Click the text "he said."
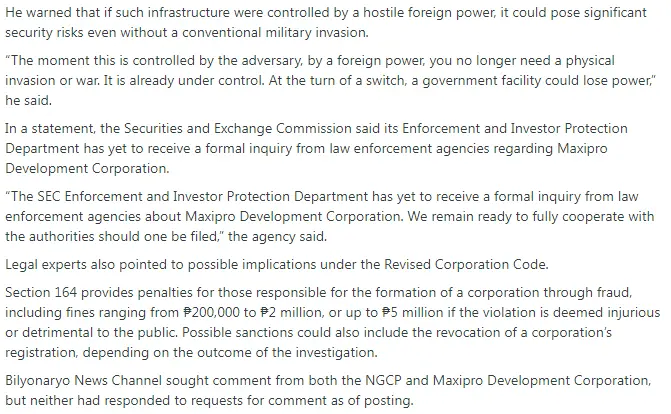671x414 pixels. (x=28, y=100)
